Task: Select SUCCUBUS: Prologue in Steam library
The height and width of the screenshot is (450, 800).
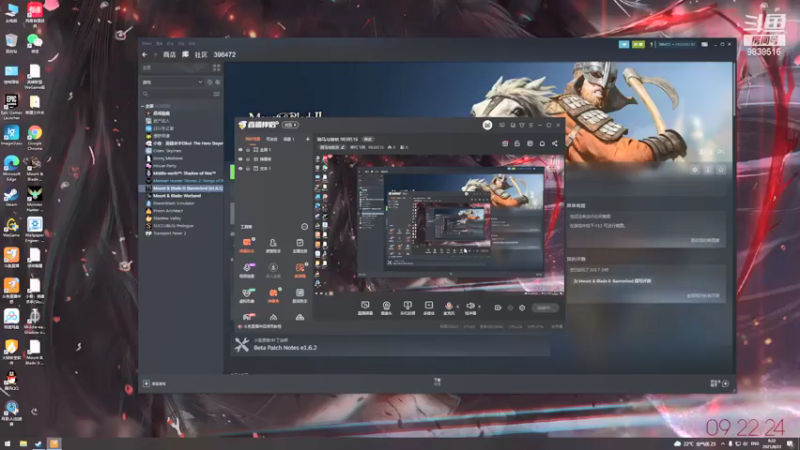Action: tap(173, 226)
